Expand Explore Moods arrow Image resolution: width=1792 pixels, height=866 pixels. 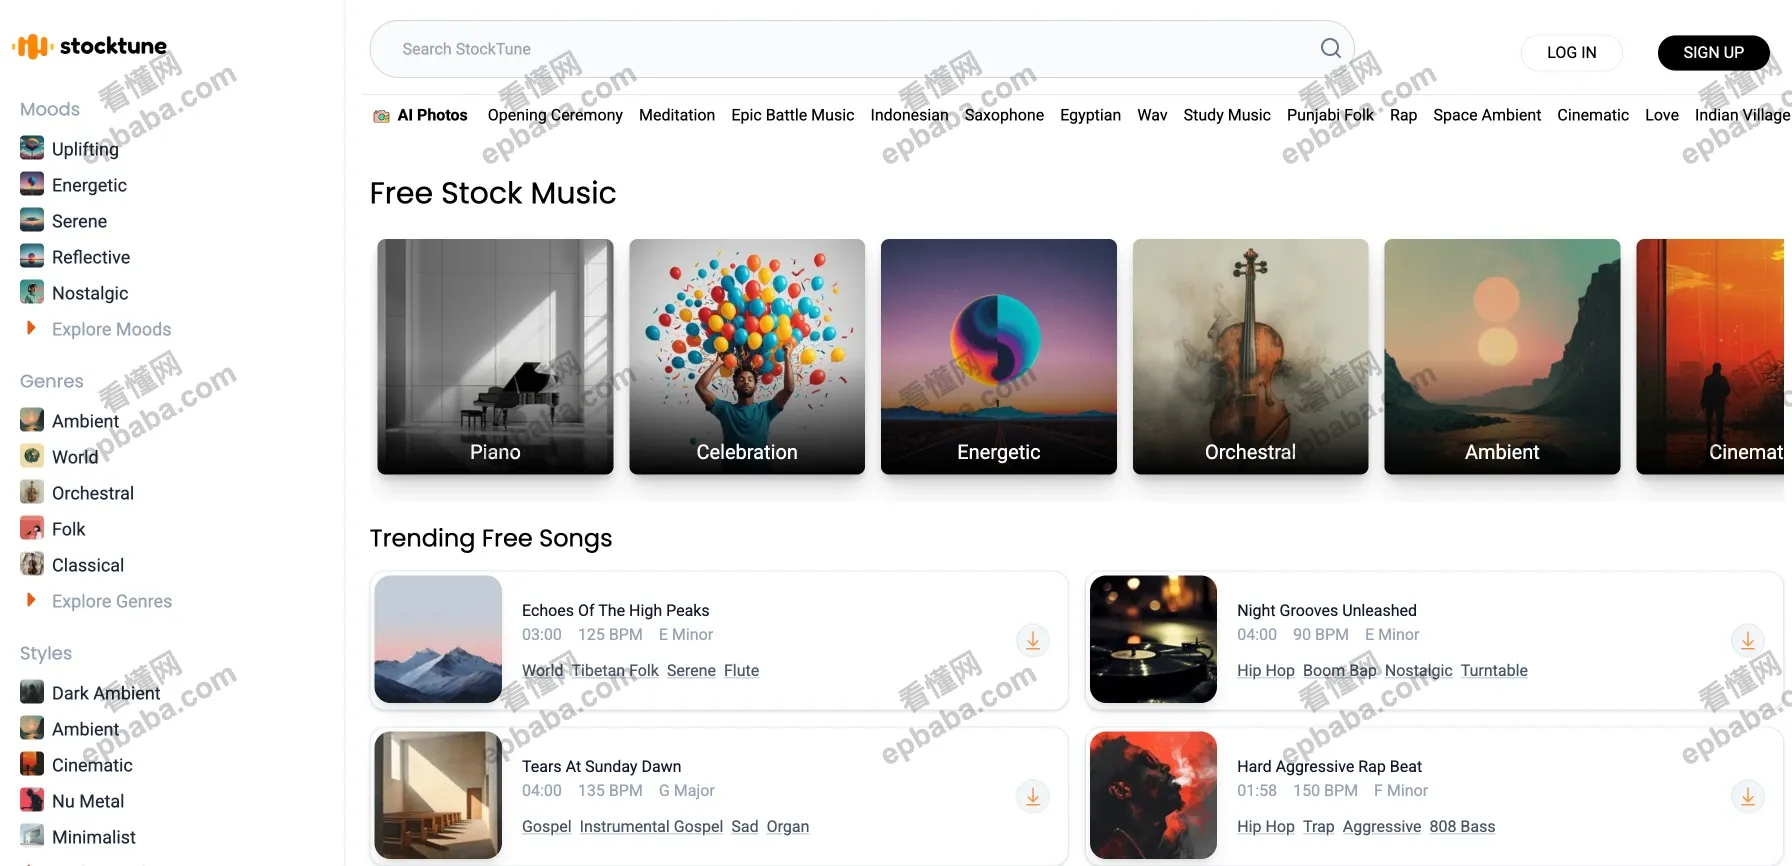[31, 328]
